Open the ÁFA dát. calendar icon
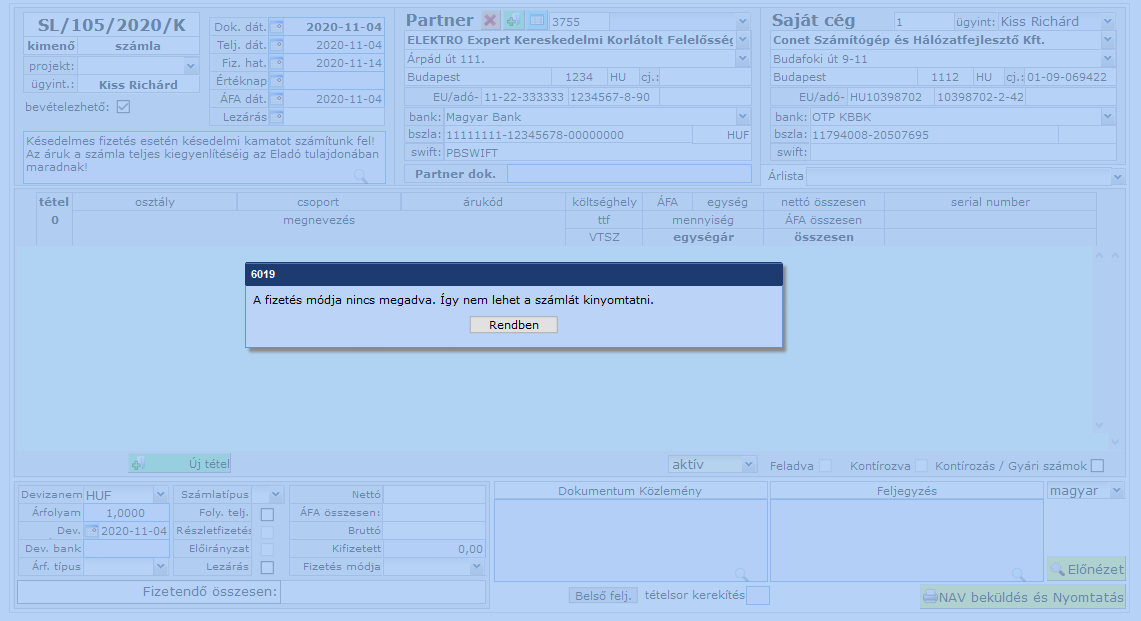 [277, 99]
